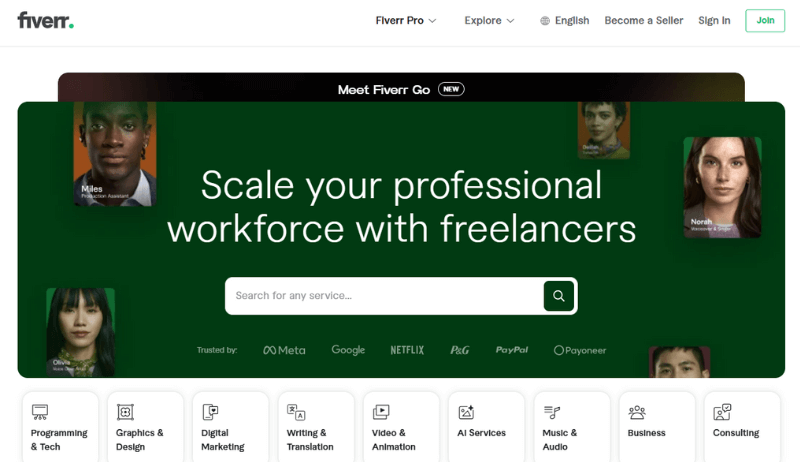800x462 pixels.
Task: Open Consulting category label
Action: click(x=736, y=433)
